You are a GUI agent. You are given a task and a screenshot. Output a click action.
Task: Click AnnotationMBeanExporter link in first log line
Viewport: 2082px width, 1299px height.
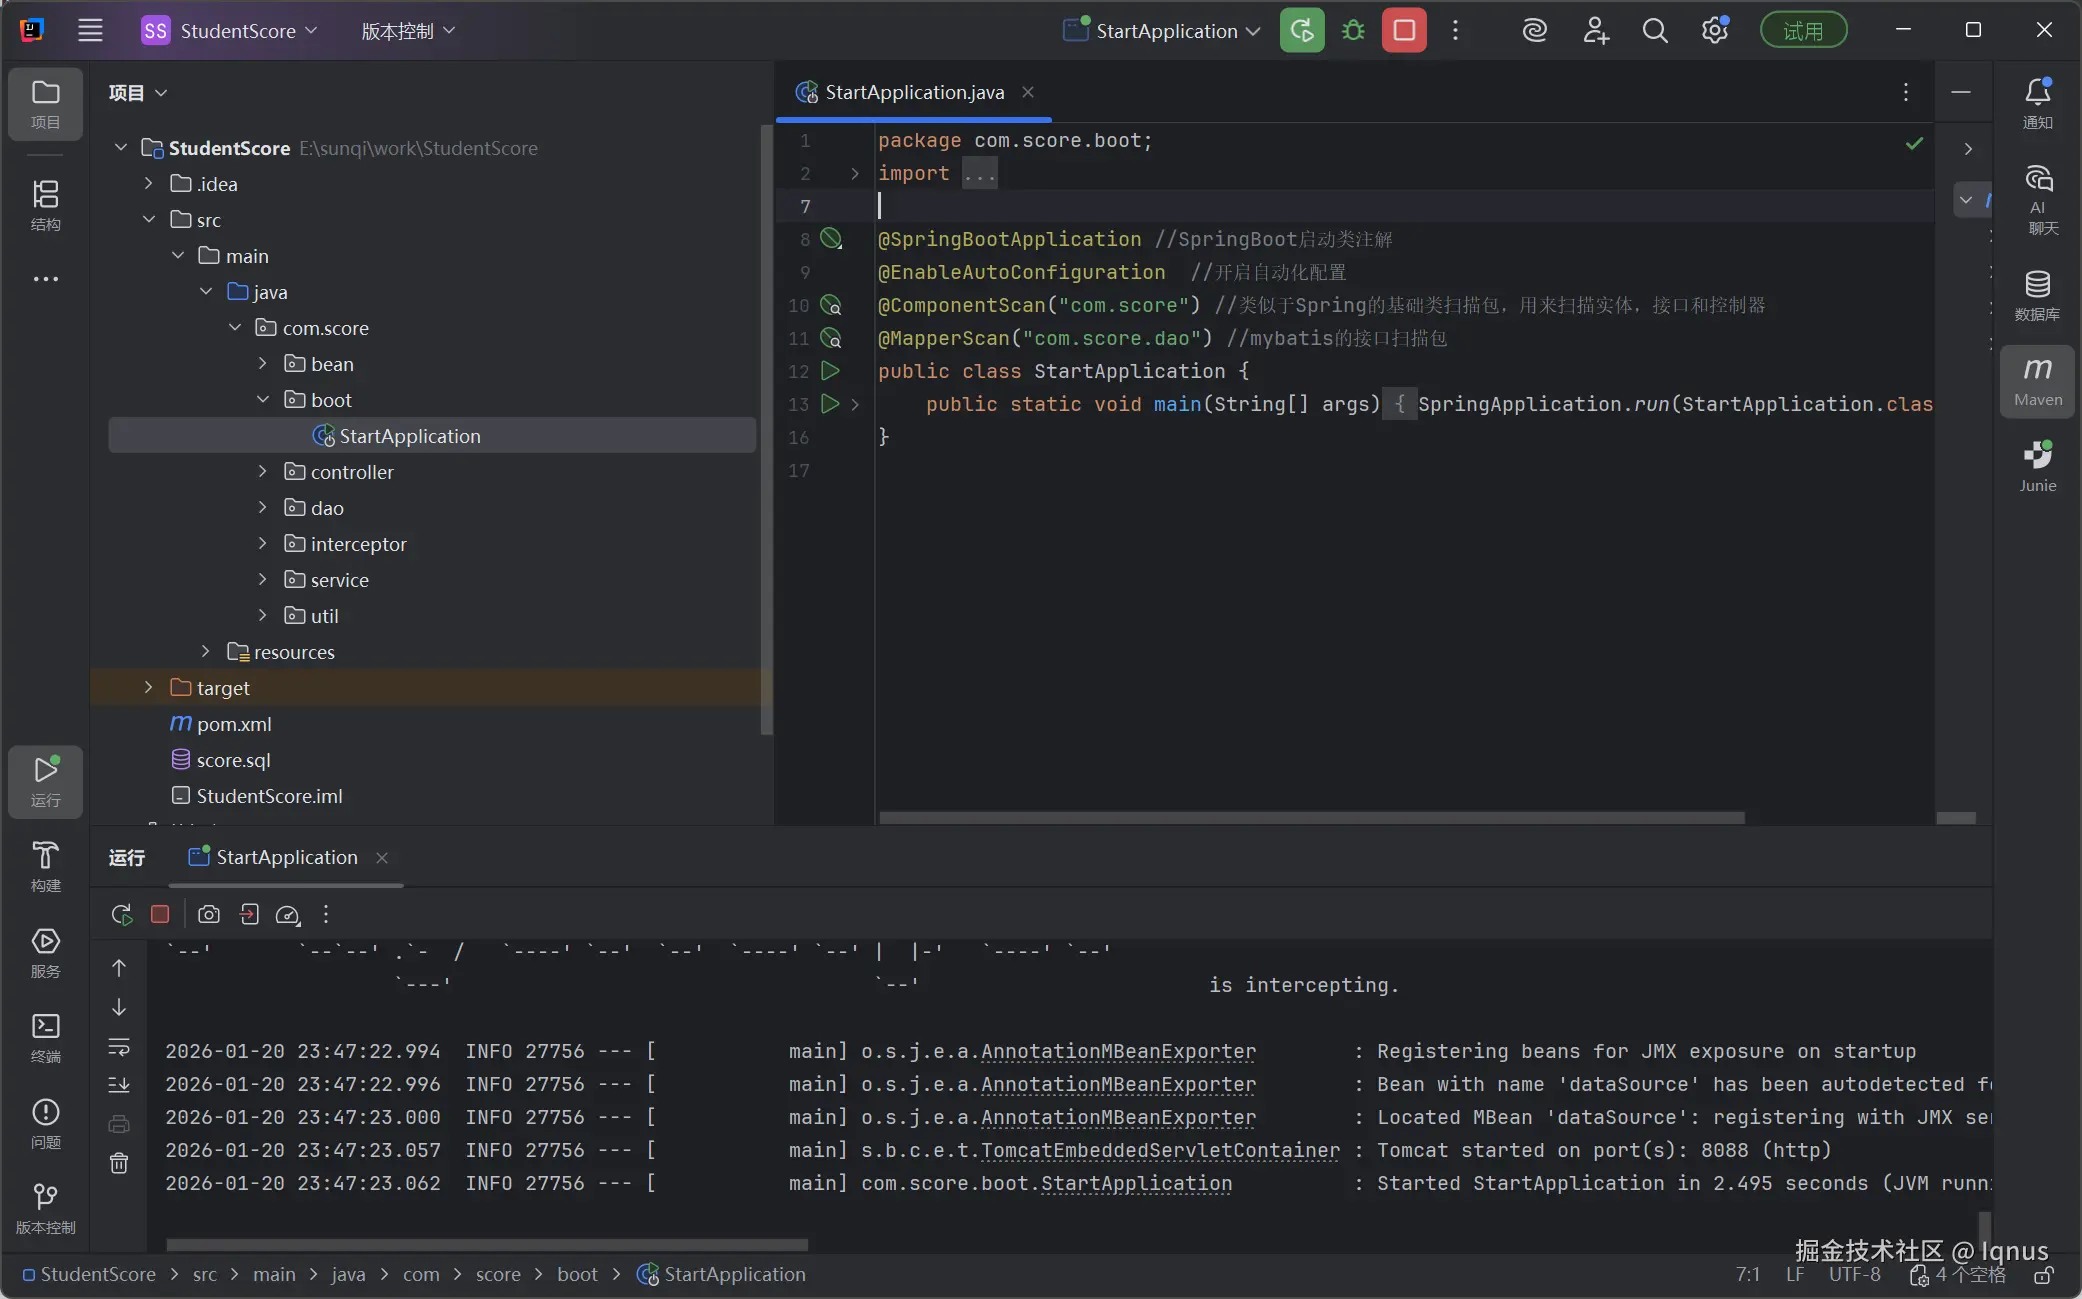1118,1051
